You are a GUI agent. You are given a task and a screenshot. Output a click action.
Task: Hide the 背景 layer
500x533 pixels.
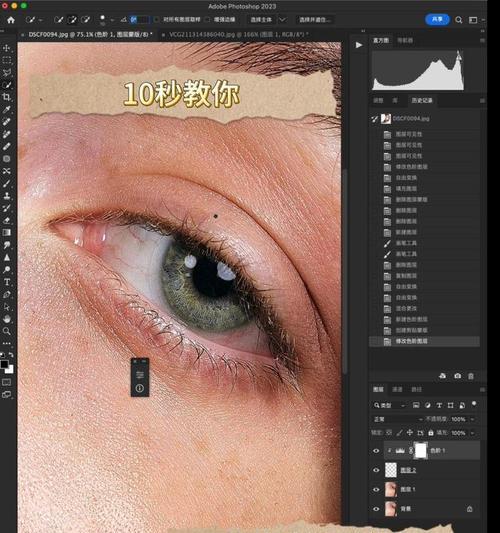point(376,509)
